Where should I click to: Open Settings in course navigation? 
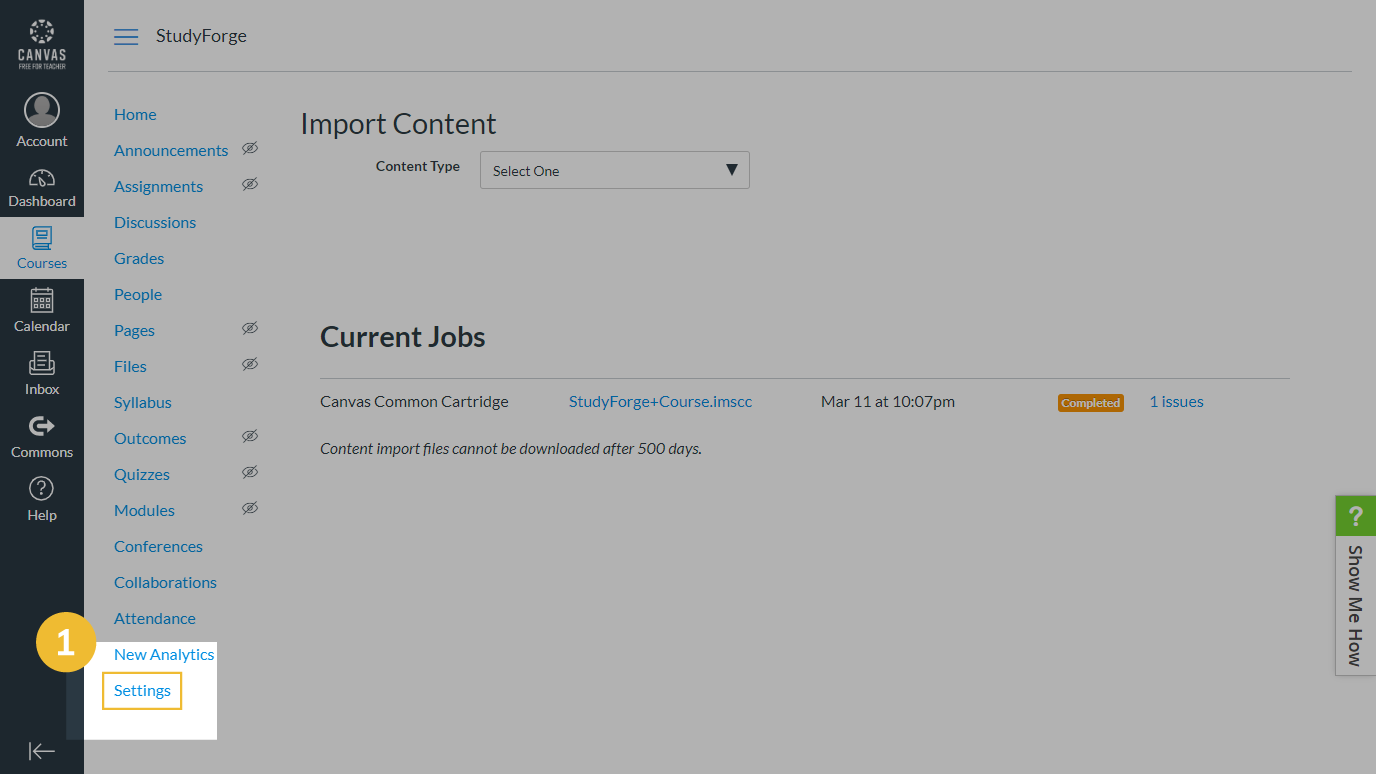(x=142, y=691)
